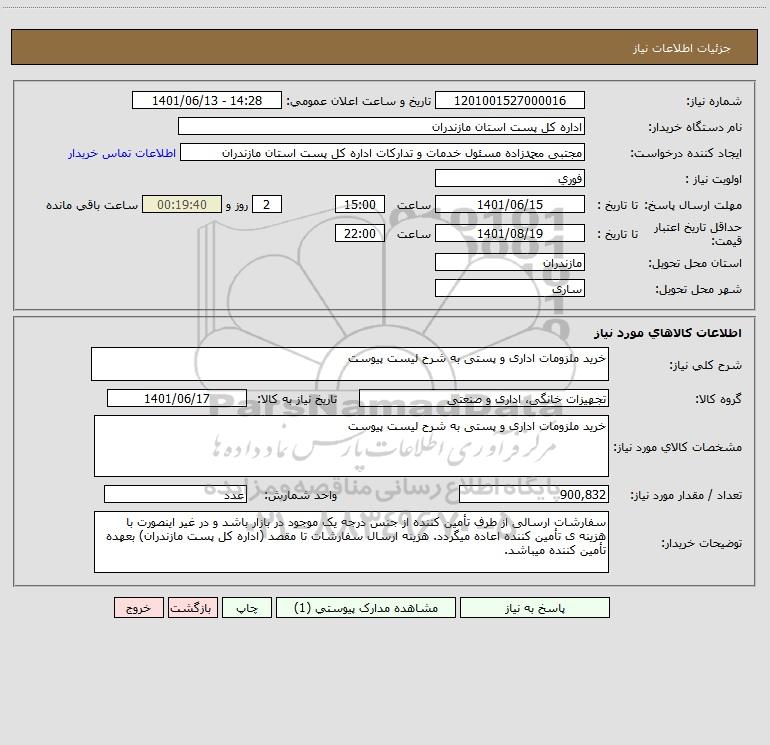Open اطلاعات تماس خریدار link
The image size is (770, 745).
click(x=121, y=153)
